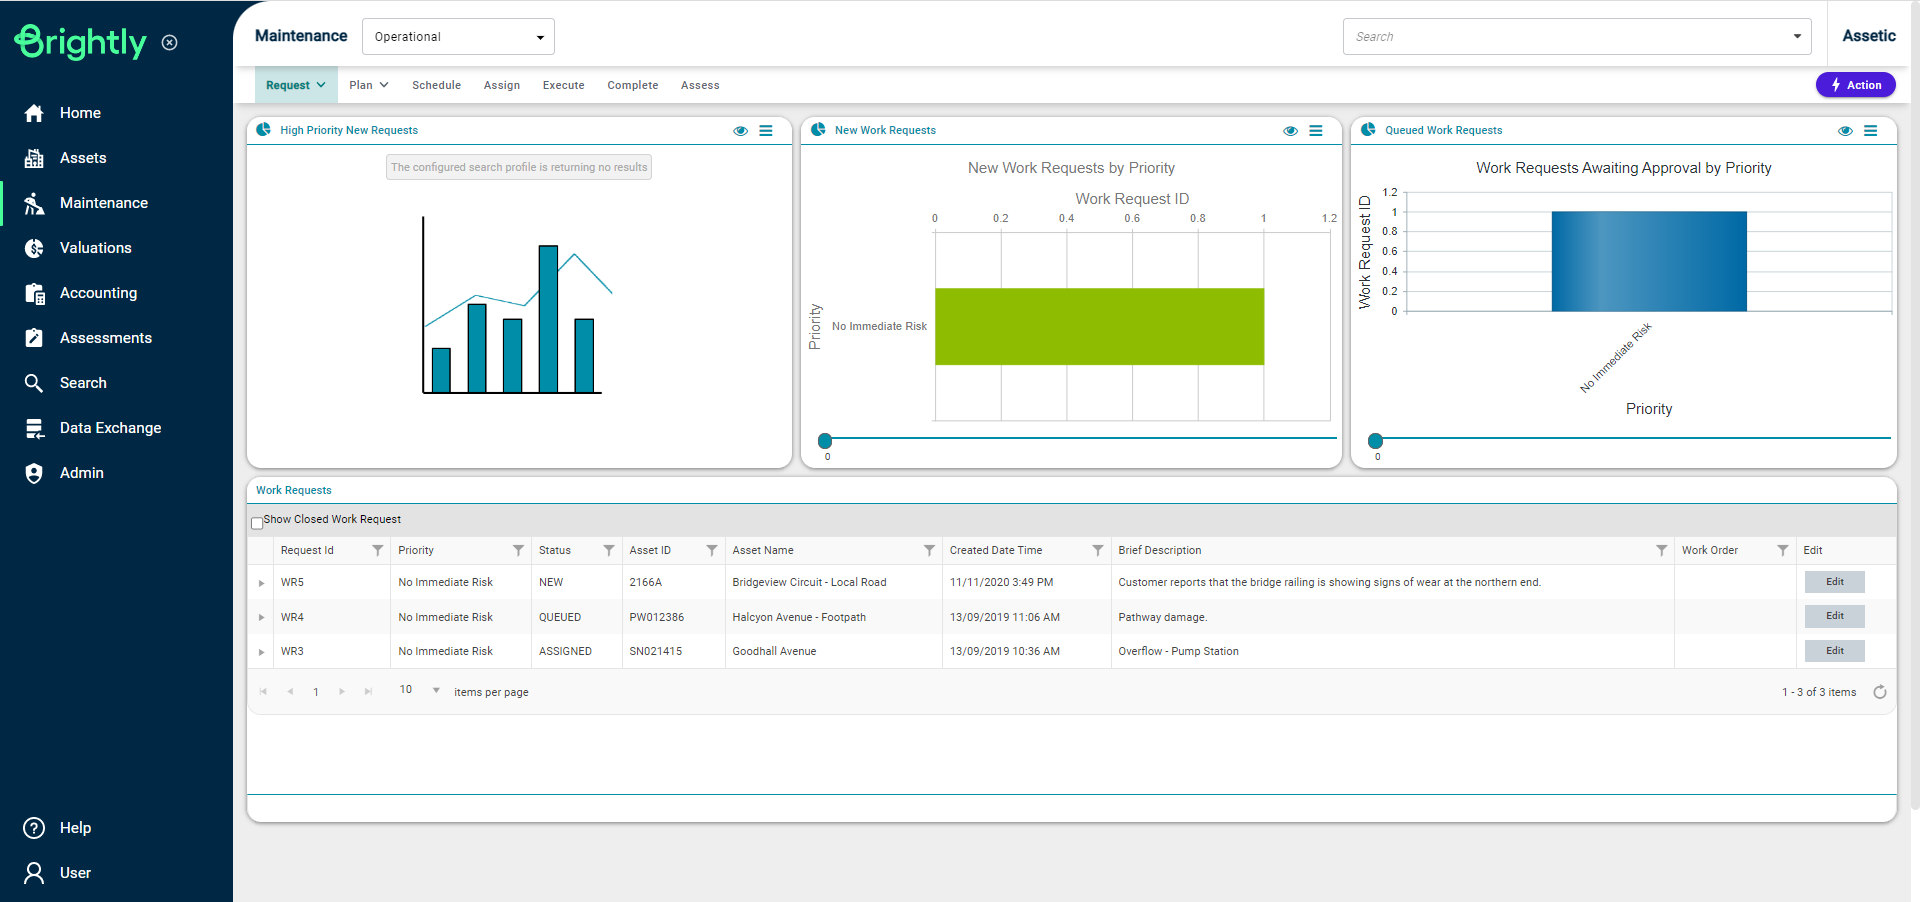
Task: Click the New Work Requests chart slider handle
Action: 825,441
